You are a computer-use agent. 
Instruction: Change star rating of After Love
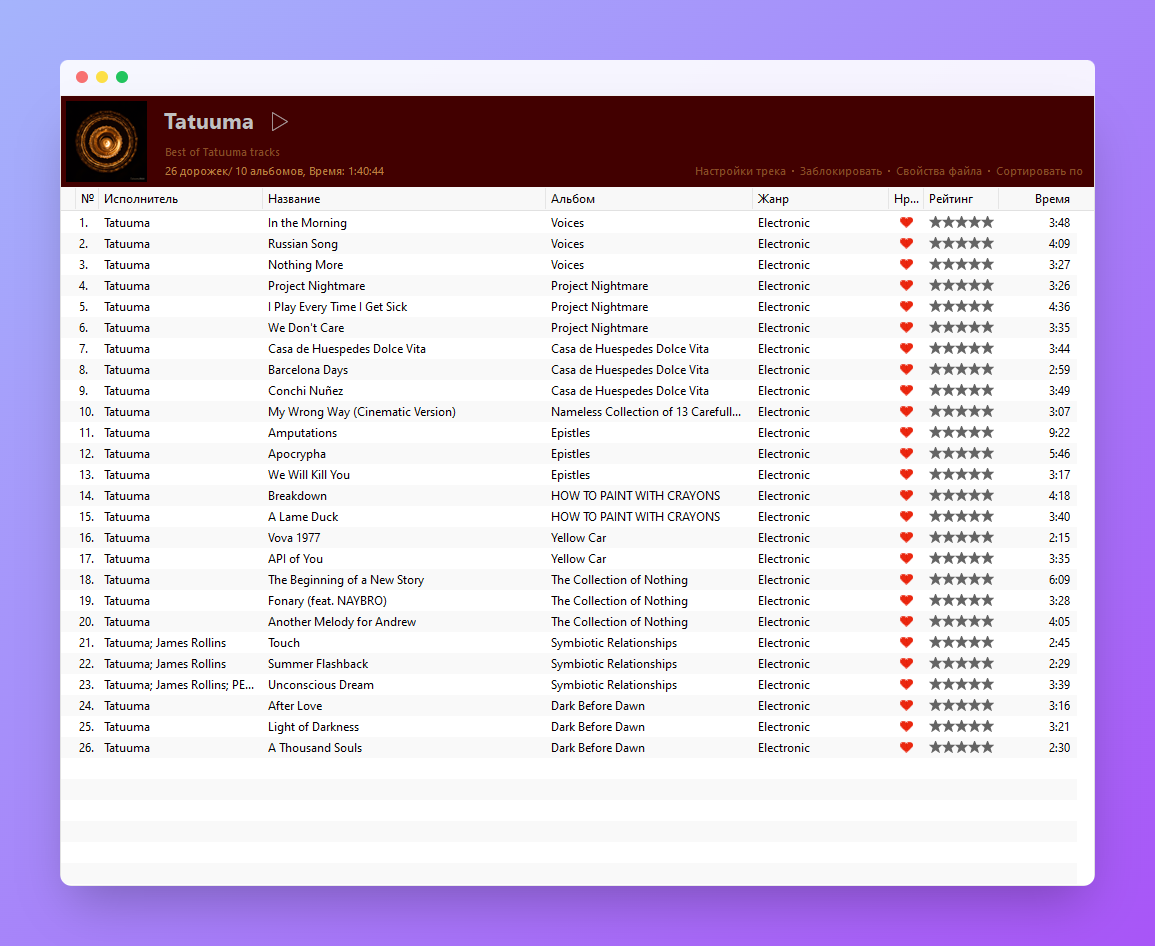point(961,705)
